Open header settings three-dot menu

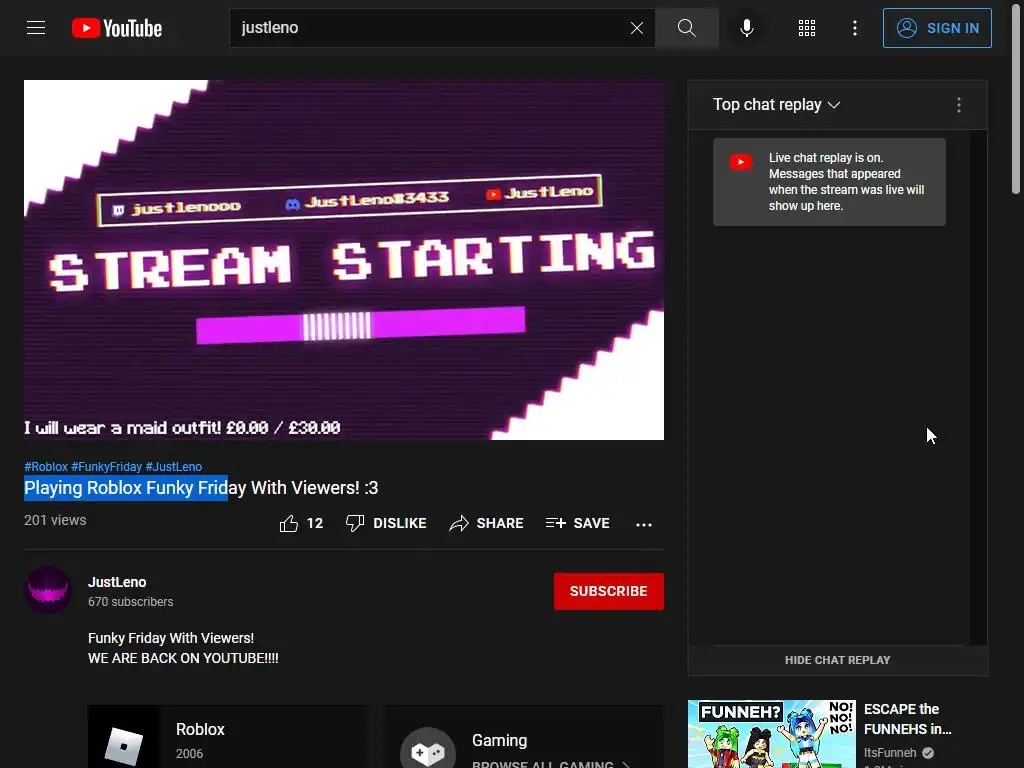coord(855,28)
